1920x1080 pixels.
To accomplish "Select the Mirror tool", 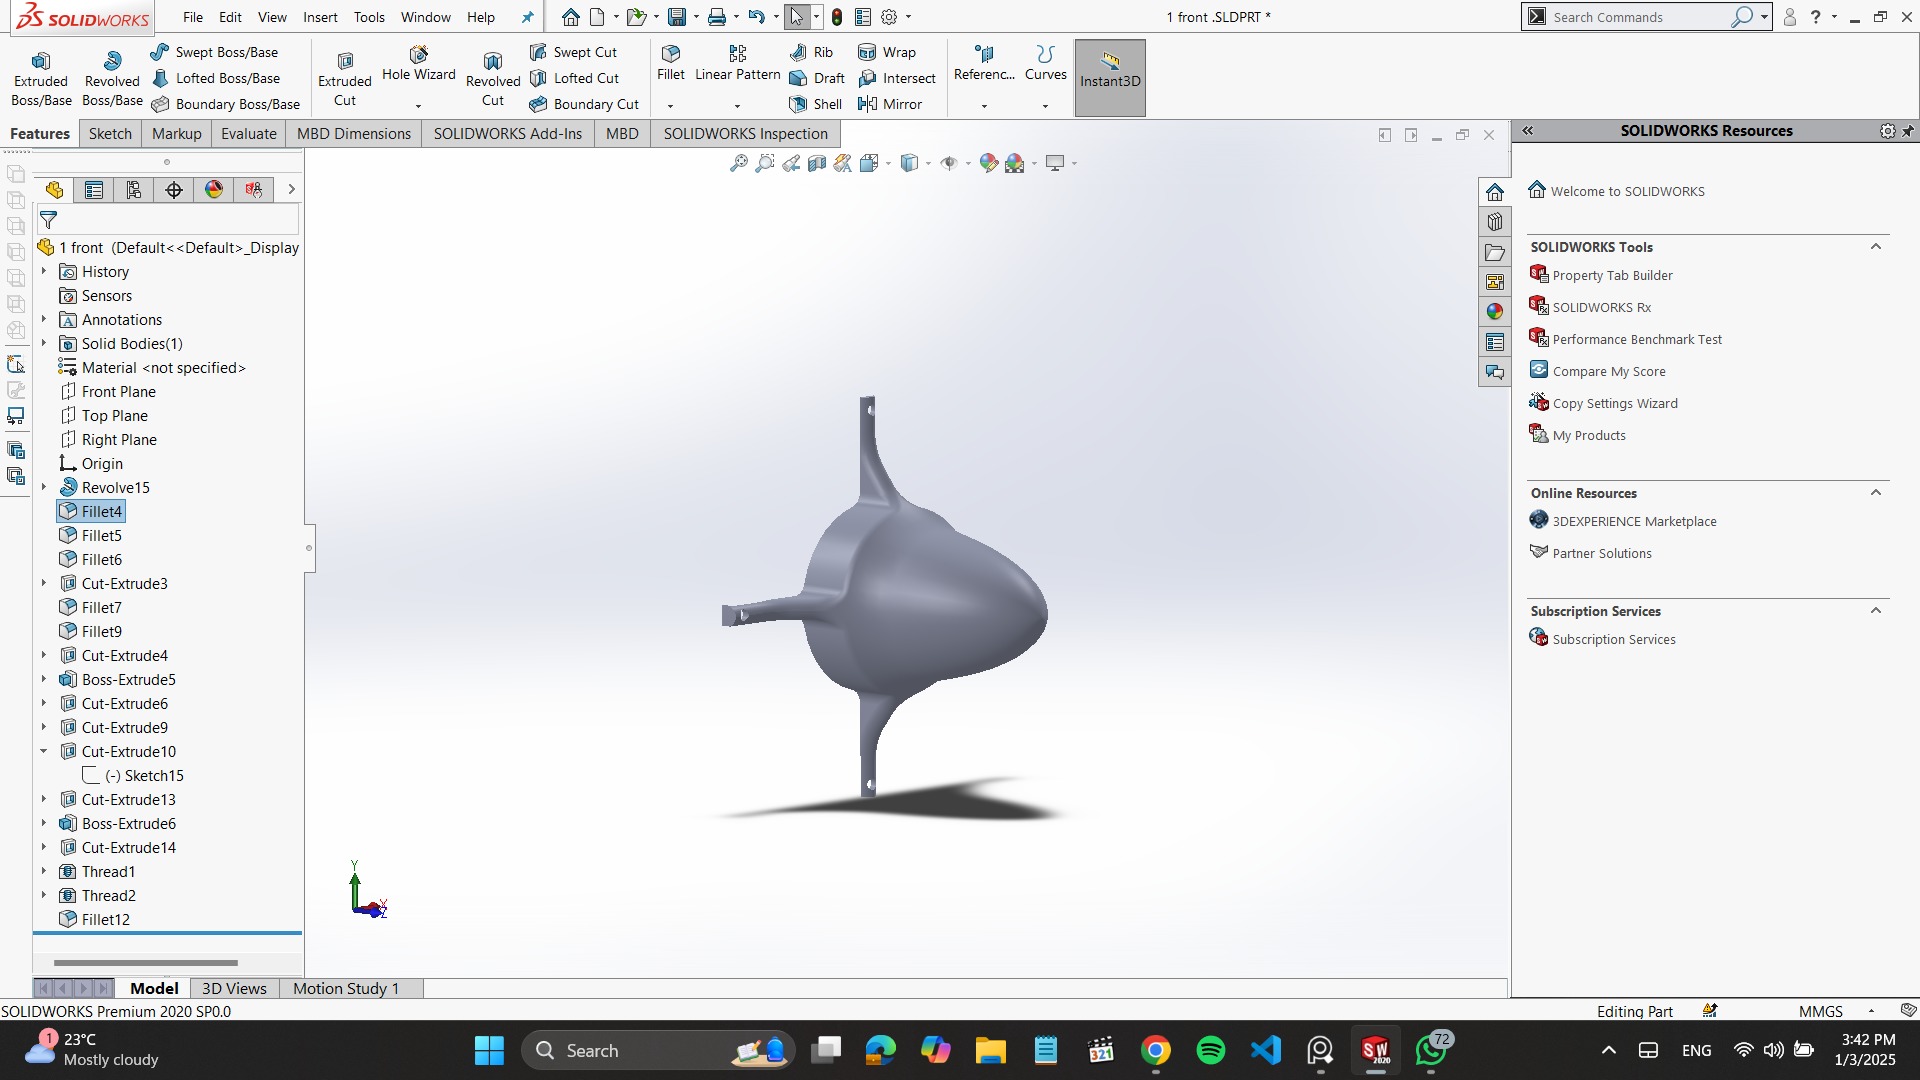I will [x=868, y=104].
